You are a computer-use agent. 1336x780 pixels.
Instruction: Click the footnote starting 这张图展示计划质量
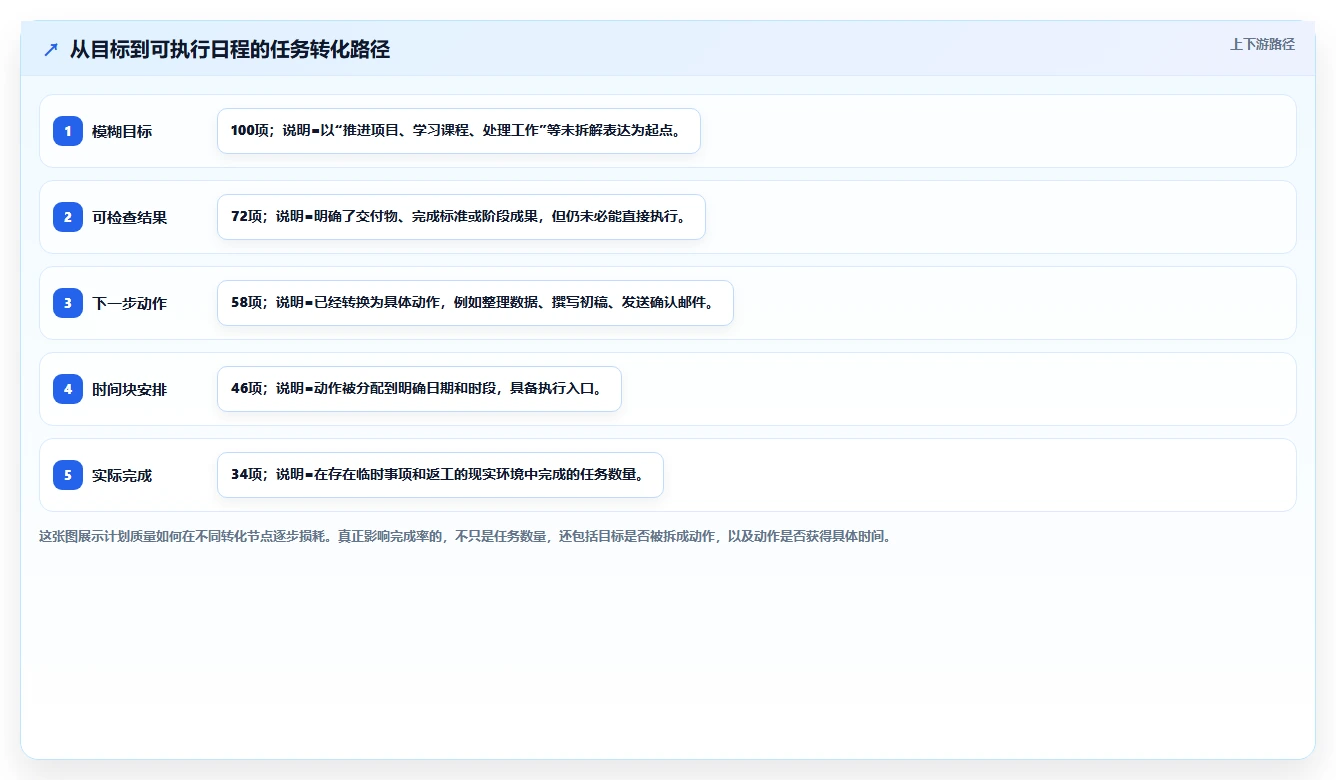[465, 536]
